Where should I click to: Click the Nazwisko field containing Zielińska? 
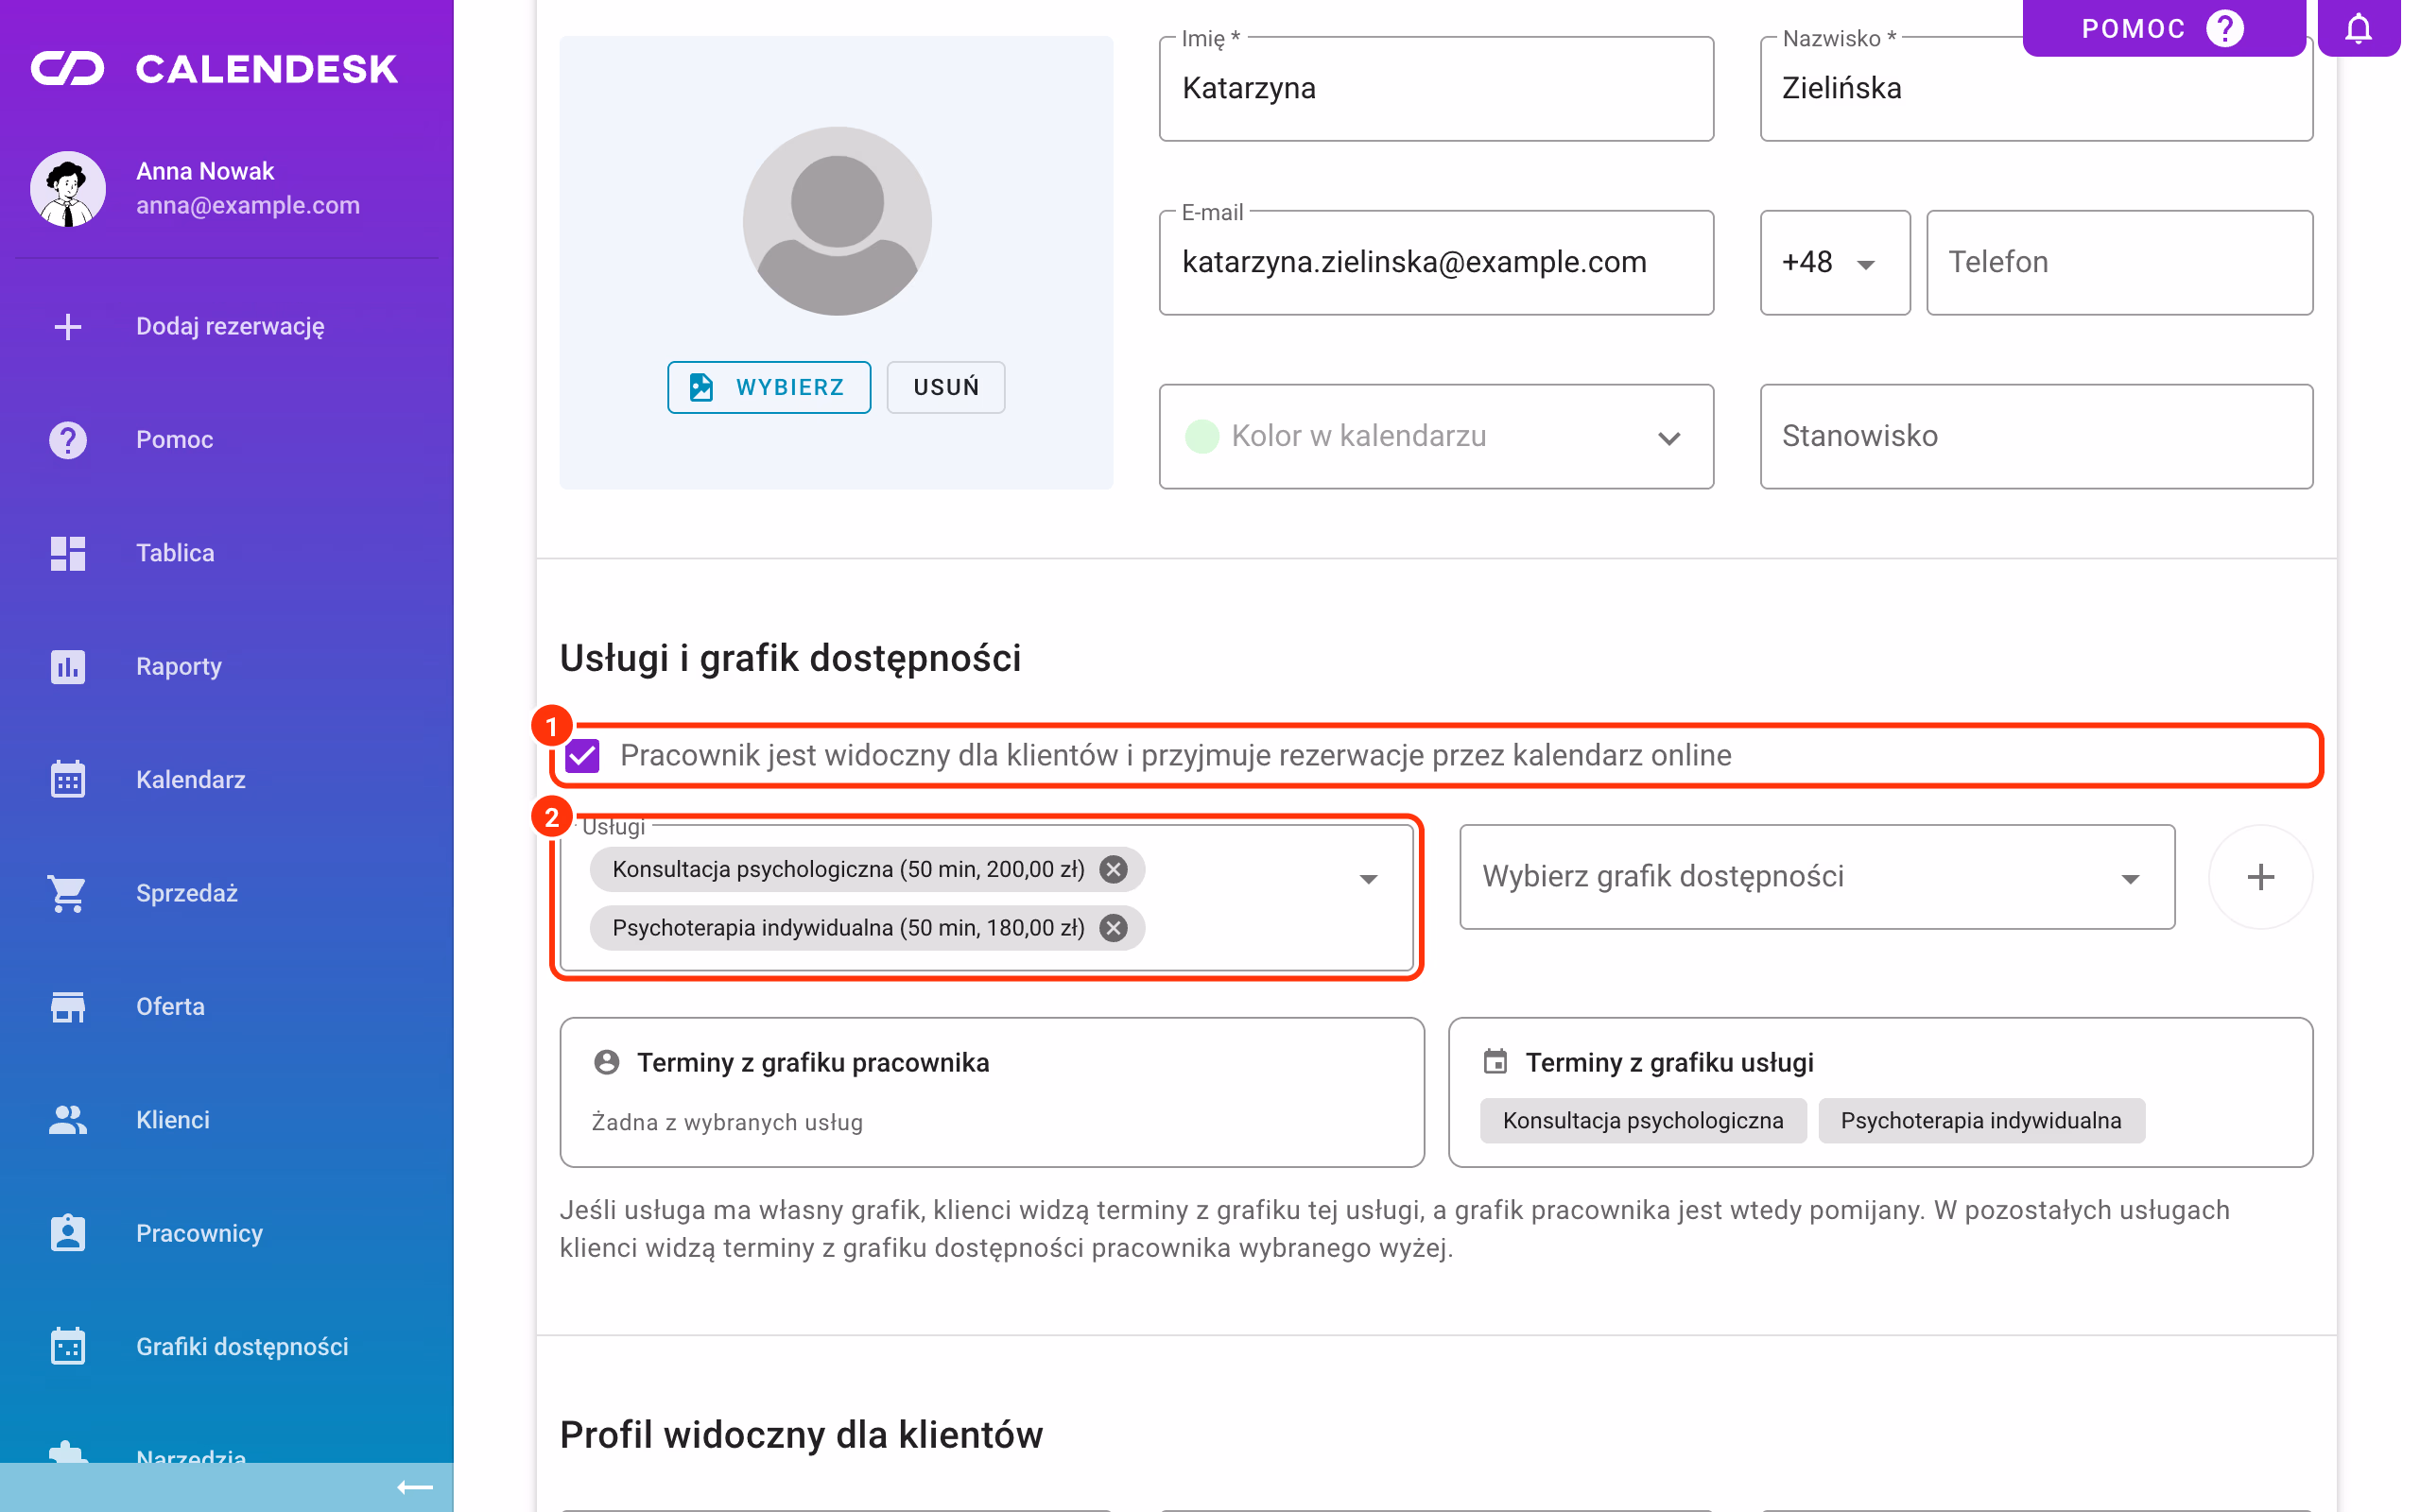[x=2036, y=89]
